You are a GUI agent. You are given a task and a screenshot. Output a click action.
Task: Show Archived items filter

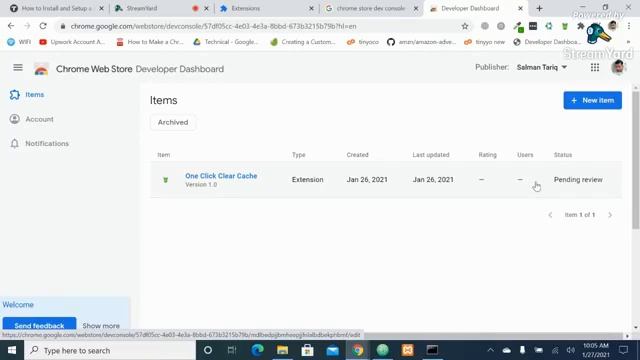(x=173, y=122)
